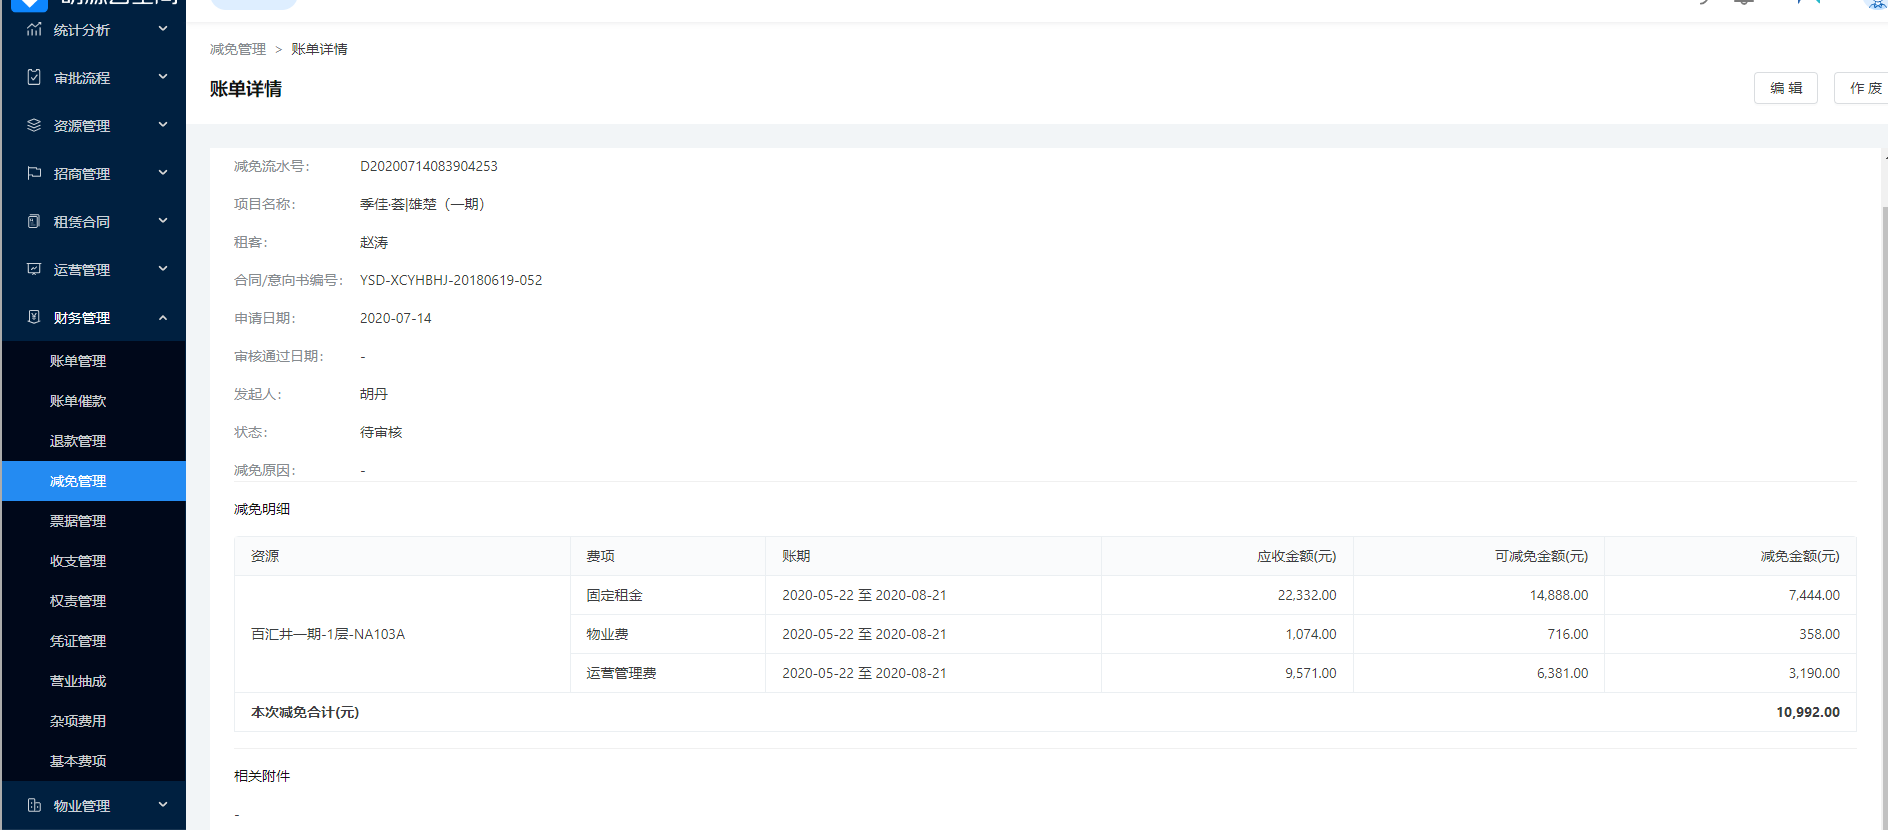Open 账单管理 submenu item
This screenshot has height=830, width=1888.
pyautogui.click(x=78, y=361)
